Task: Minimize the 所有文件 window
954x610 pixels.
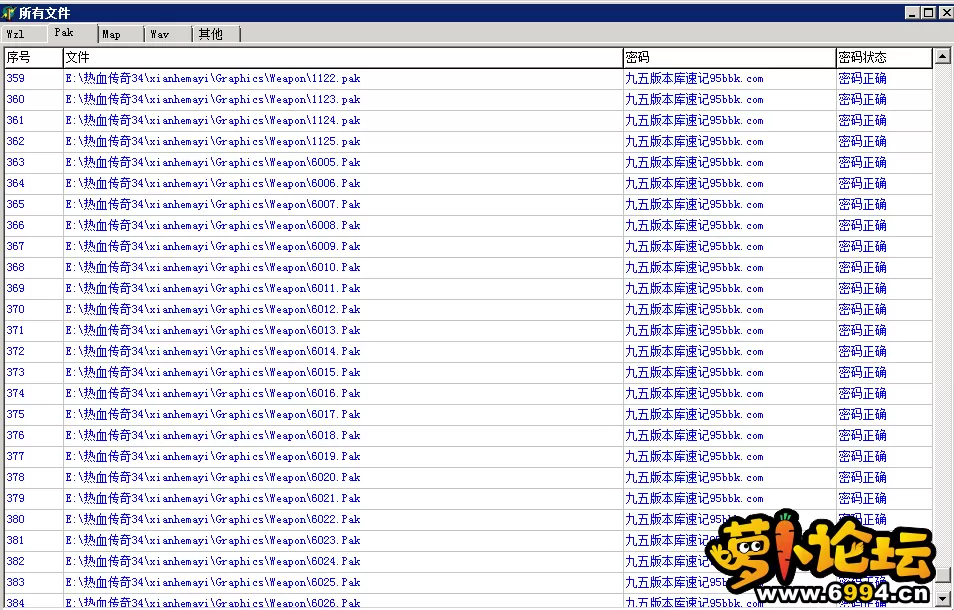Action: [x=912, y=13]
